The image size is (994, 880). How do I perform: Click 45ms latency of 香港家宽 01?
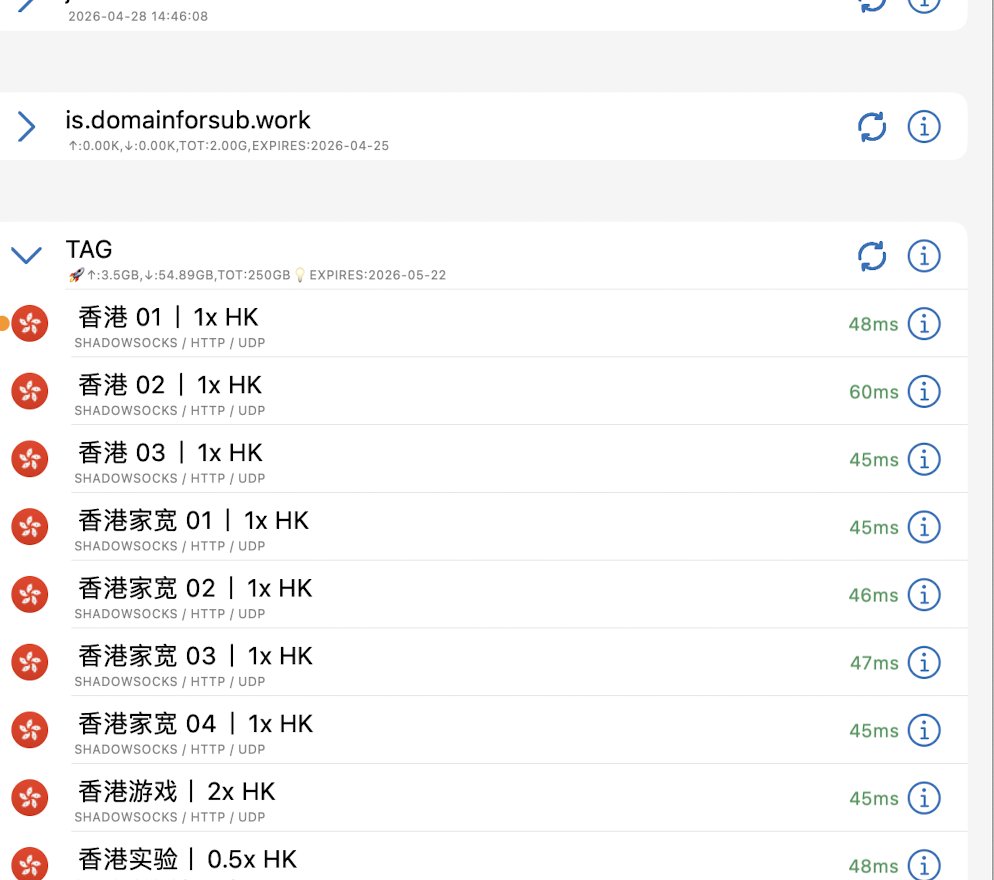pos(874,528)
